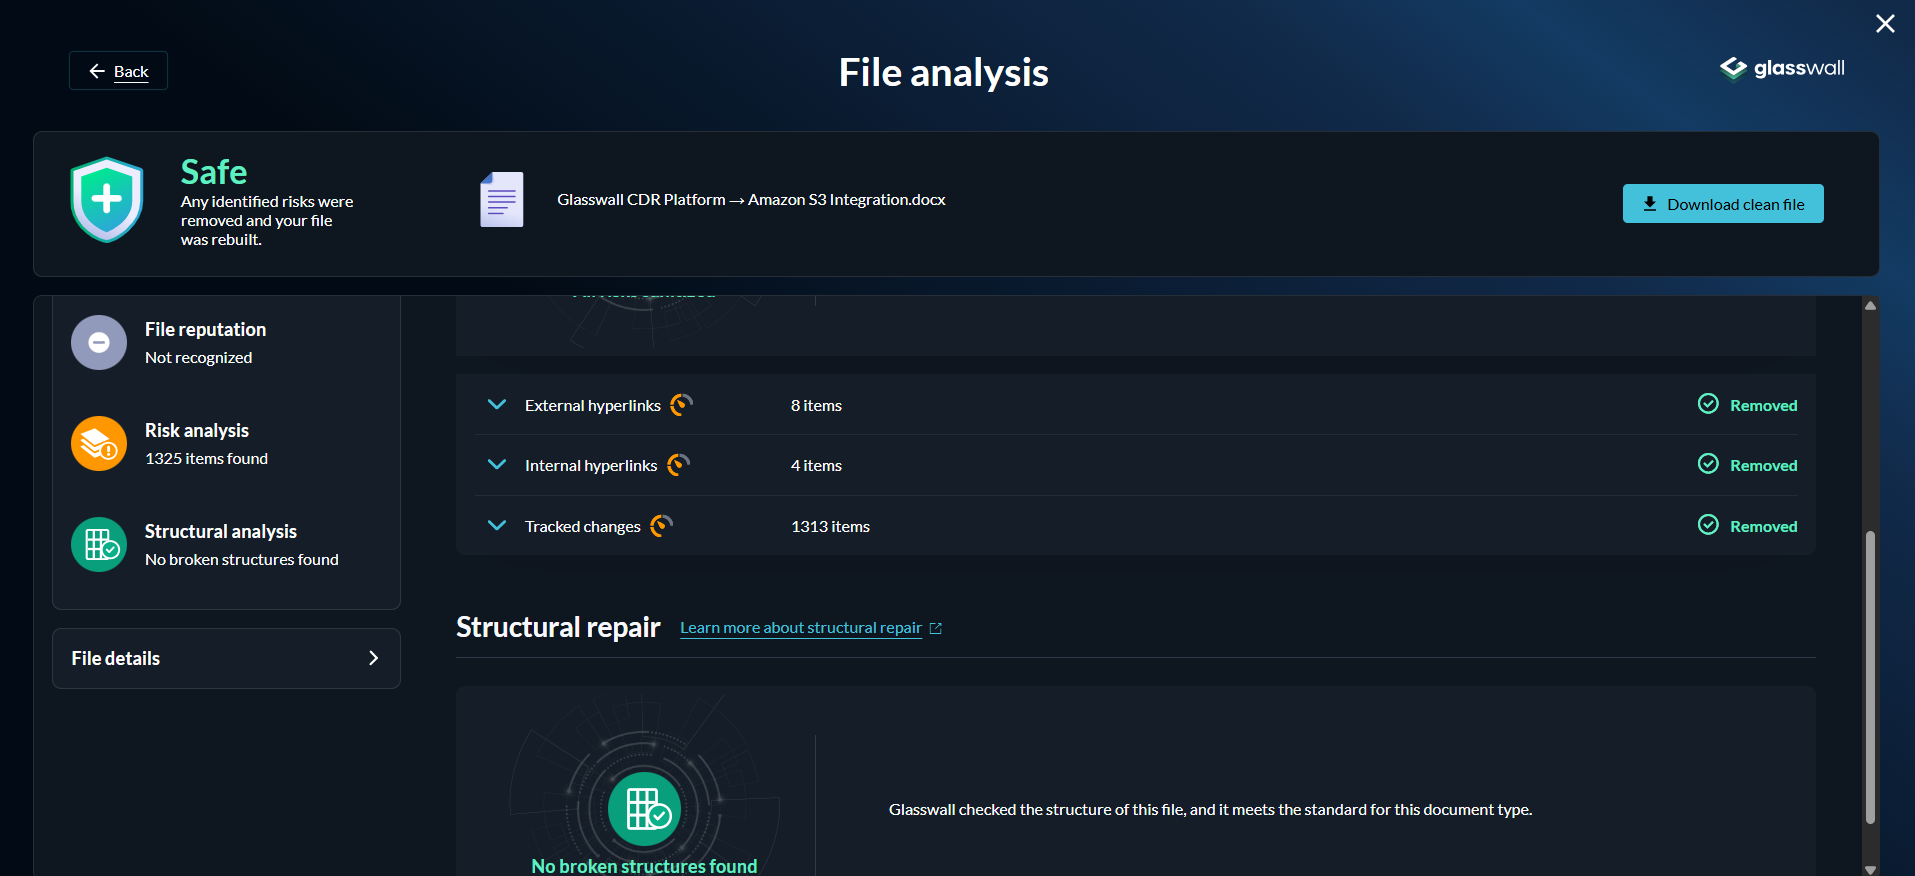1915x876 pixels.
Task: Click the 1313 items count
Action: 830,526
